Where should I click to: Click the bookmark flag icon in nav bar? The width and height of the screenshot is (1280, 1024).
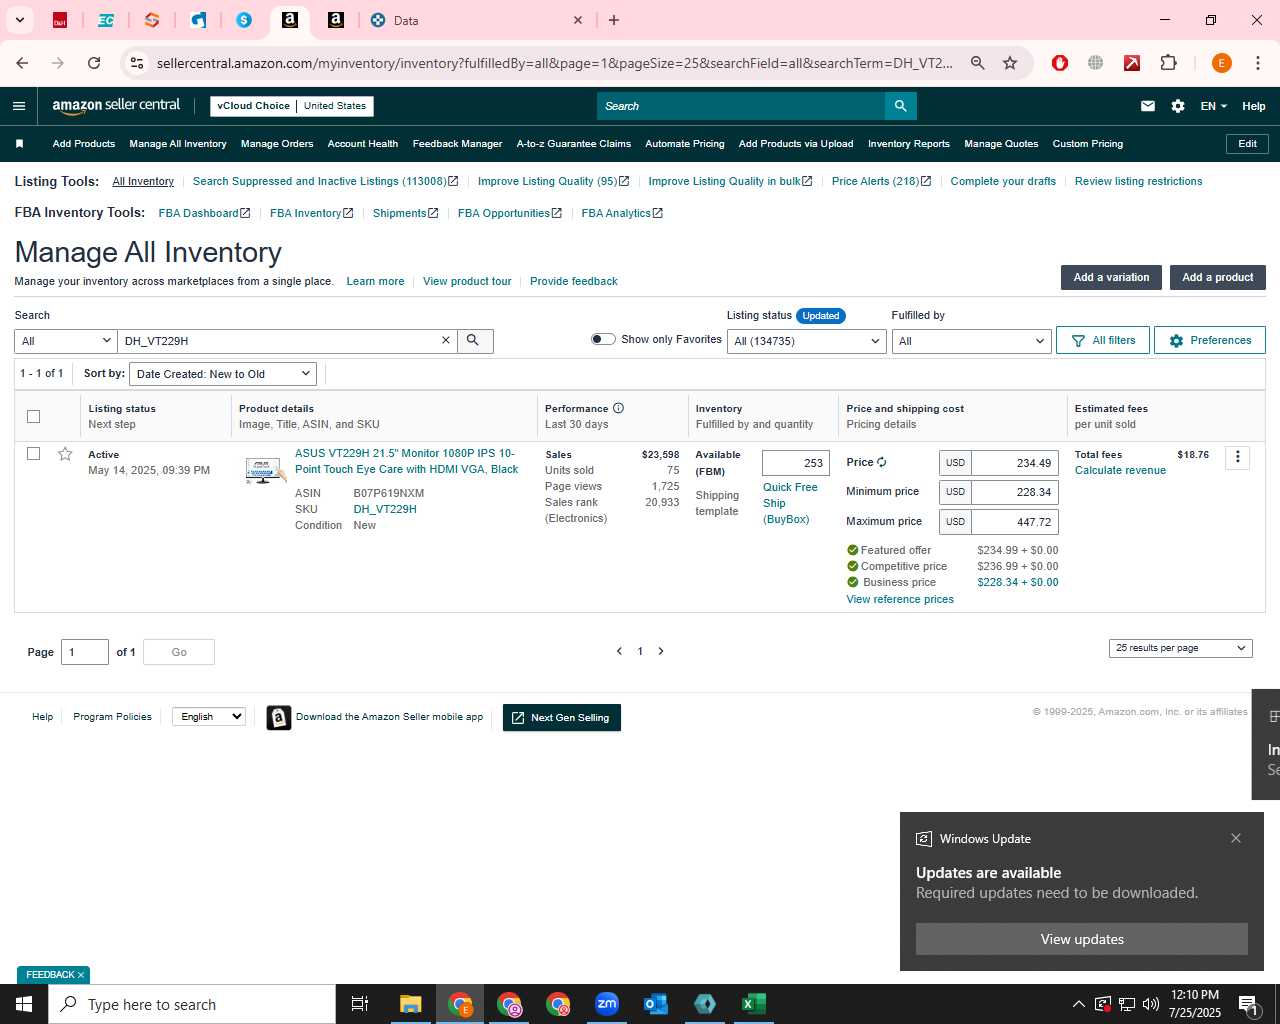click(19, 144)
